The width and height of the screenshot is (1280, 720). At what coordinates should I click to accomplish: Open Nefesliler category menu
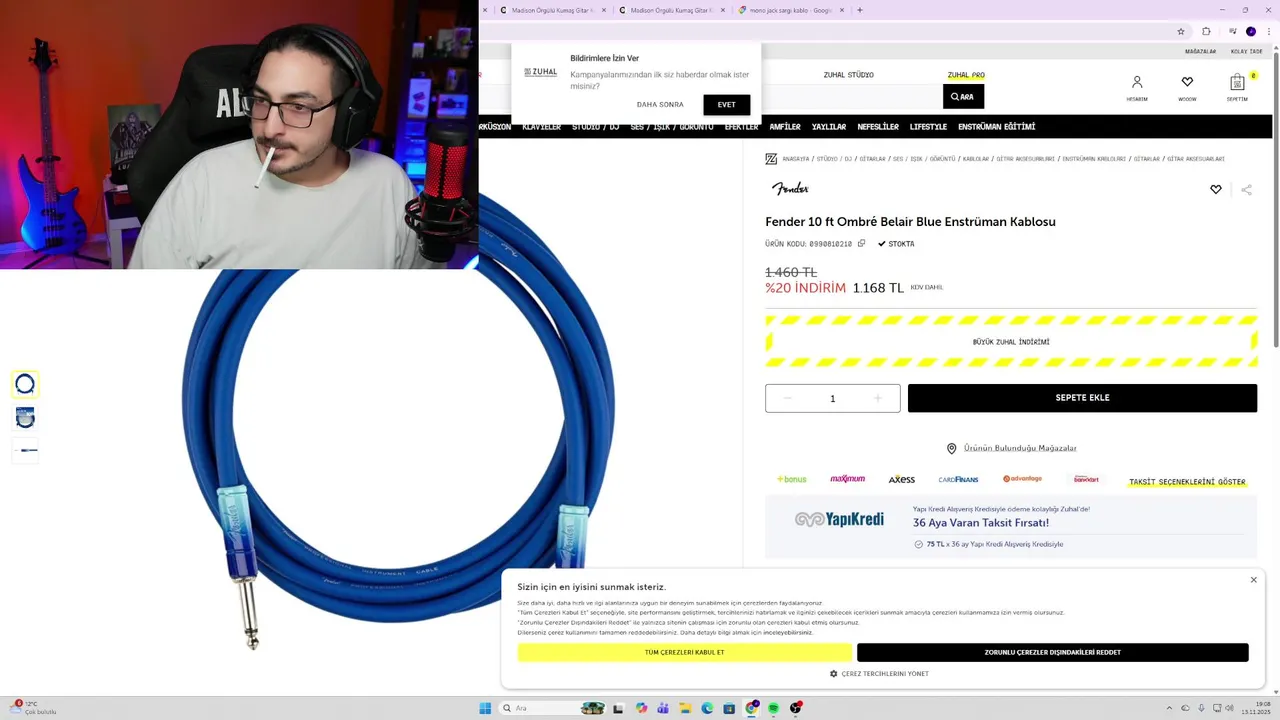878,127
